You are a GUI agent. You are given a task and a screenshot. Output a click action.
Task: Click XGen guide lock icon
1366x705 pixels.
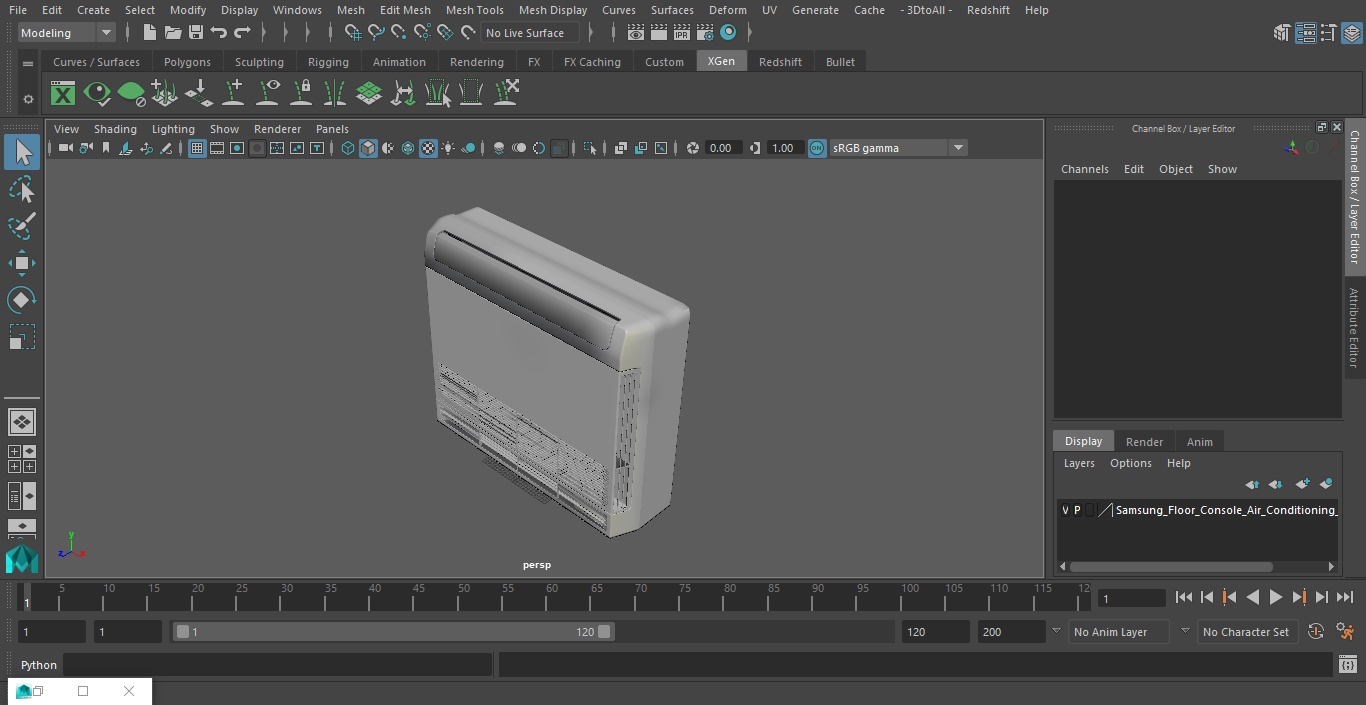(301, 93)
